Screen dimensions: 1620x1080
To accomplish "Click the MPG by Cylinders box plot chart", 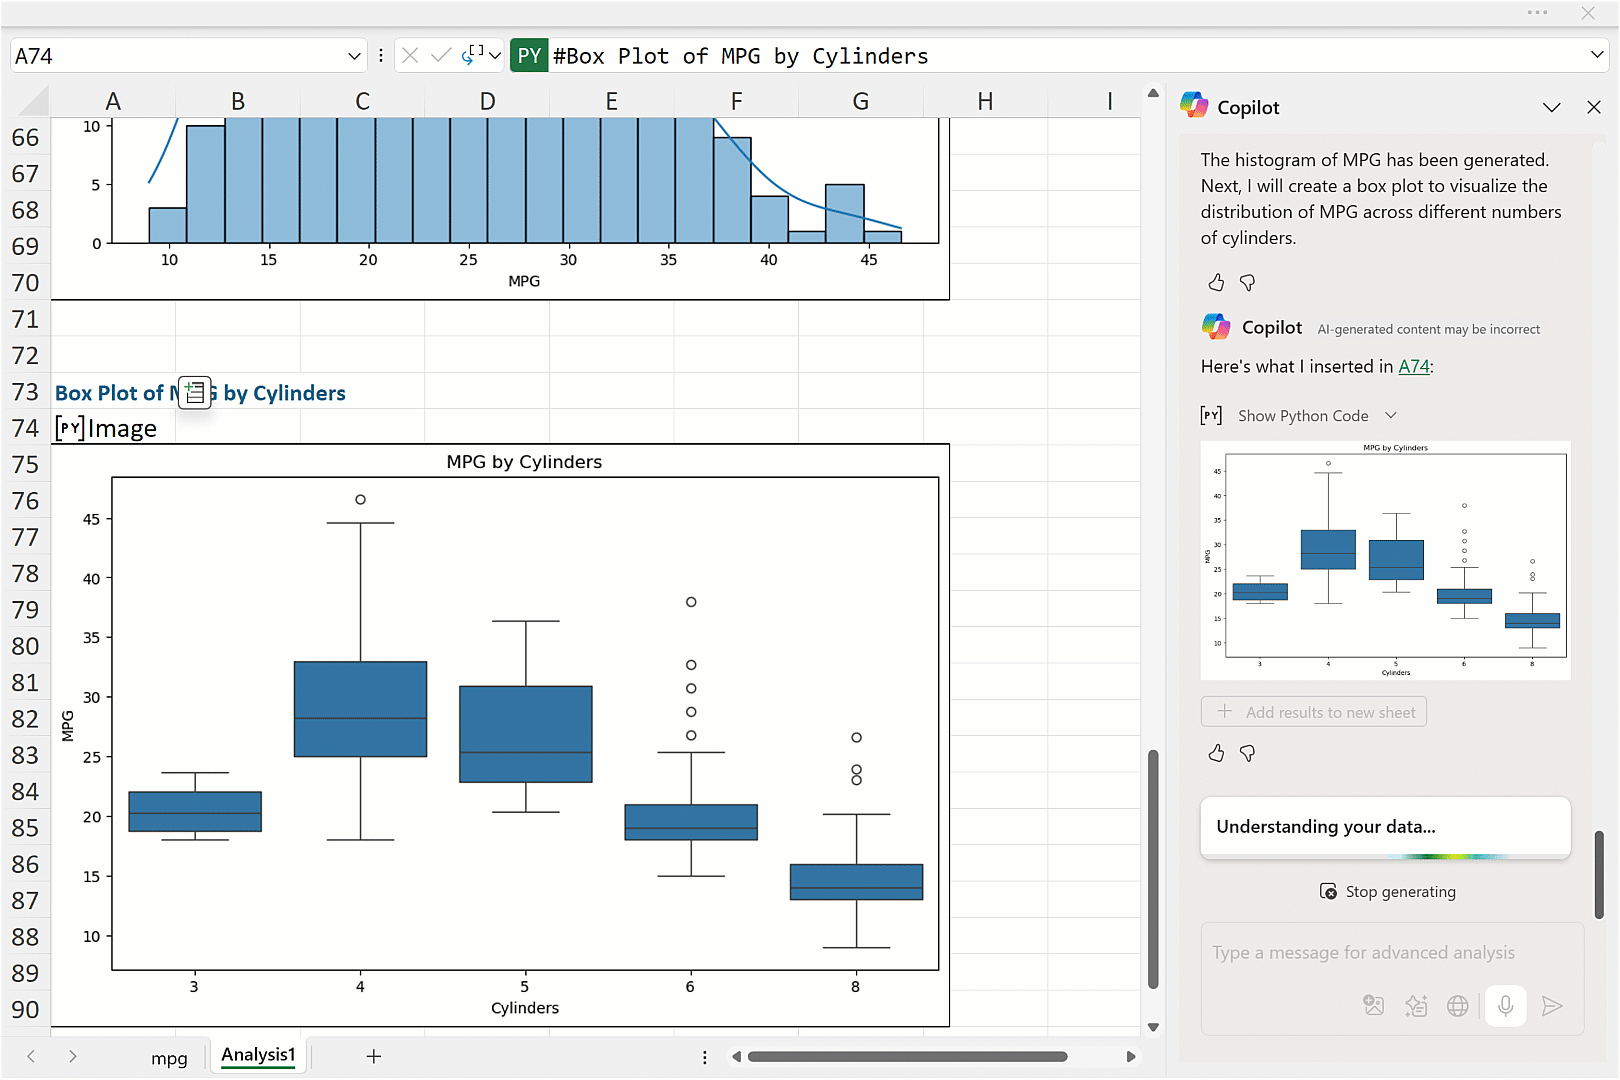I will pos(500,735).
